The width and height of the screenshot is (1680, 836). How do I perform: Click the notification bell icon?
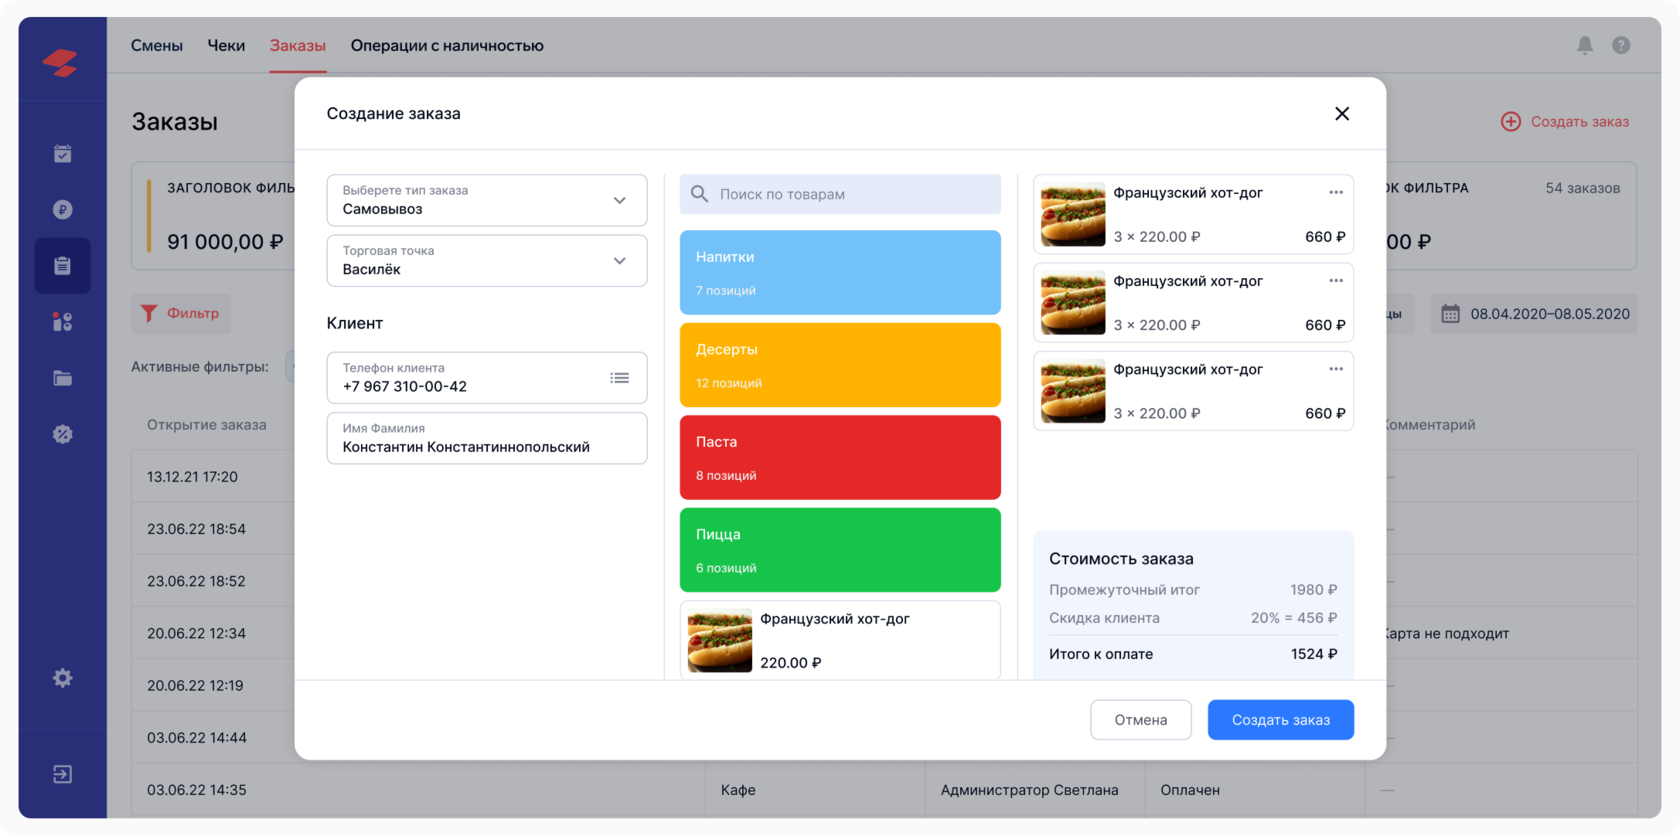tap(1585, 45)
